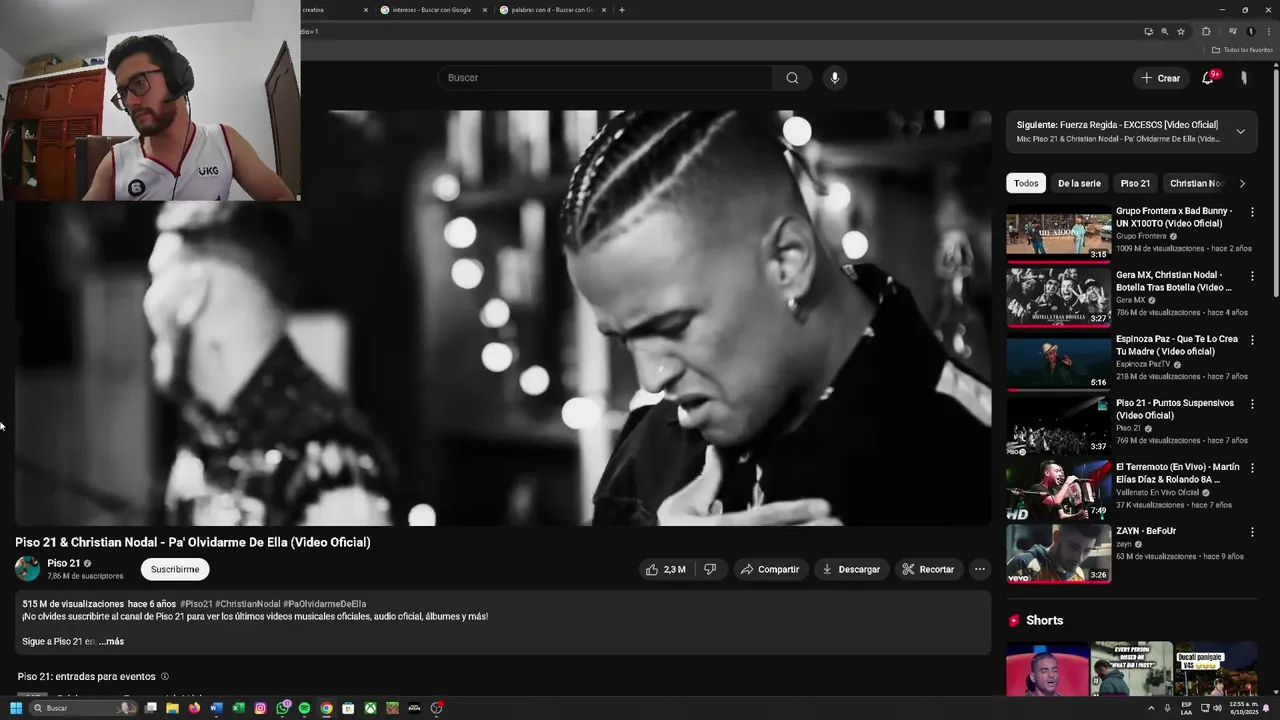1280x720 pixels.
Task: Click the Recortar clip button
Action: (x=928, y=569)
